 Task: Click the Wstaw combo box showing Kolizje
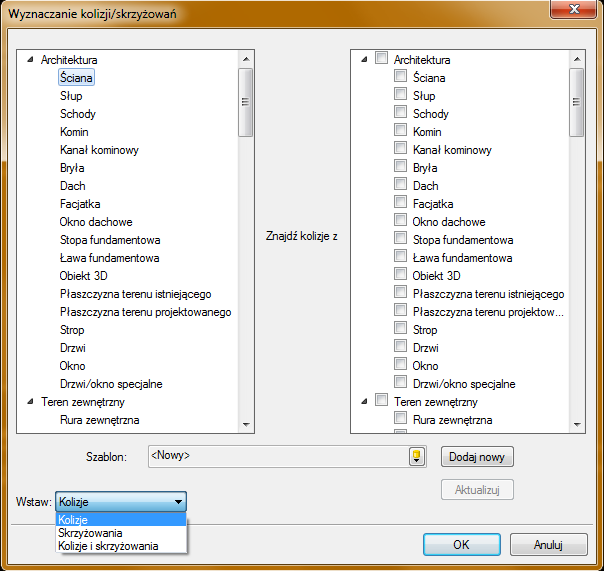pyautogui.click(x=121, y=502)
